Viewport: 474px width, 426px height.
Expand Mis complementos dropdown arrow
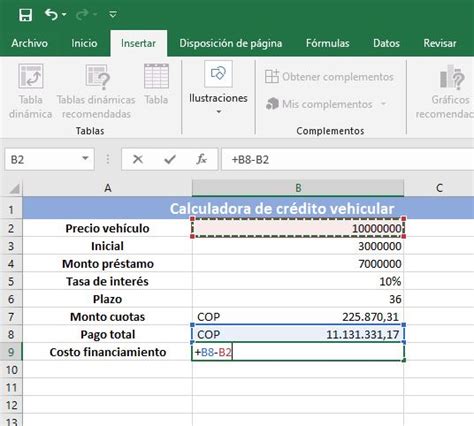click(x=384, y=104)
